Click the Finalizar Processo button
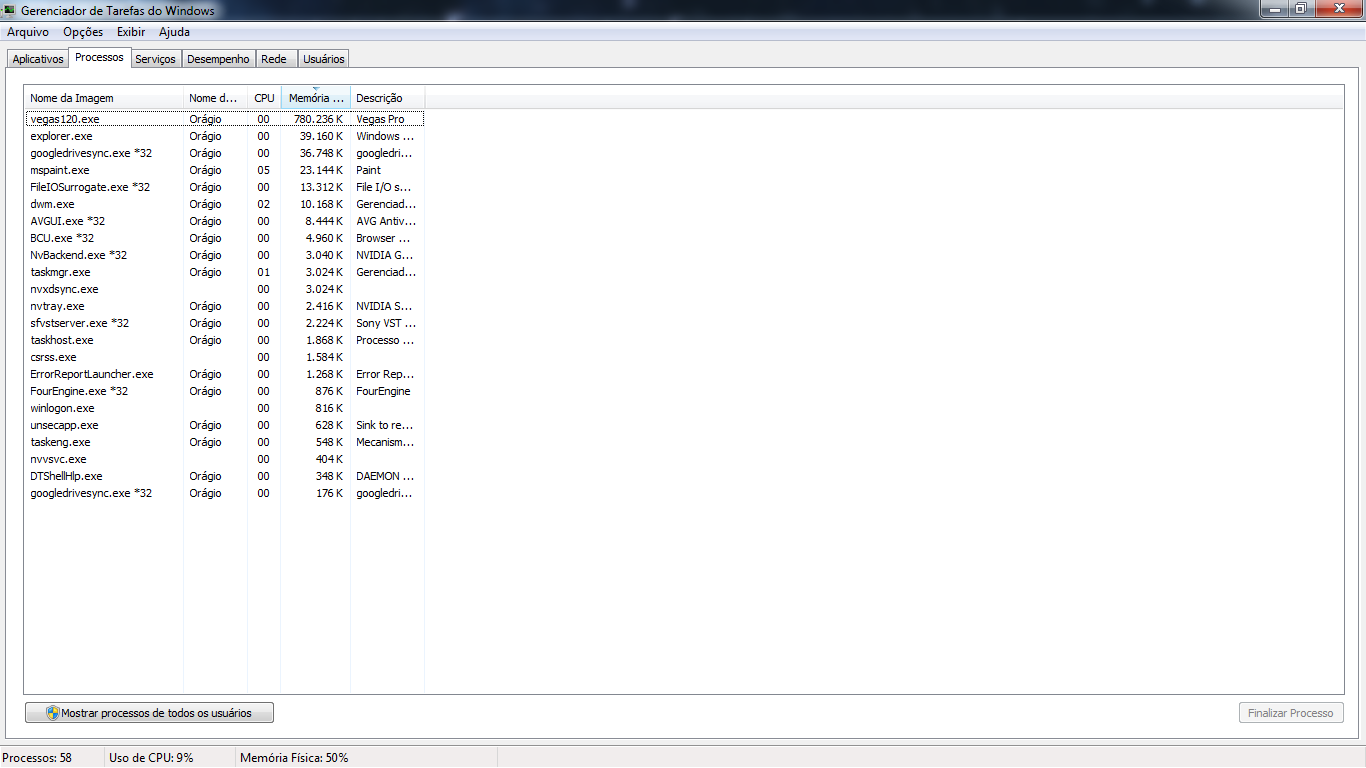 [1291, 713]
